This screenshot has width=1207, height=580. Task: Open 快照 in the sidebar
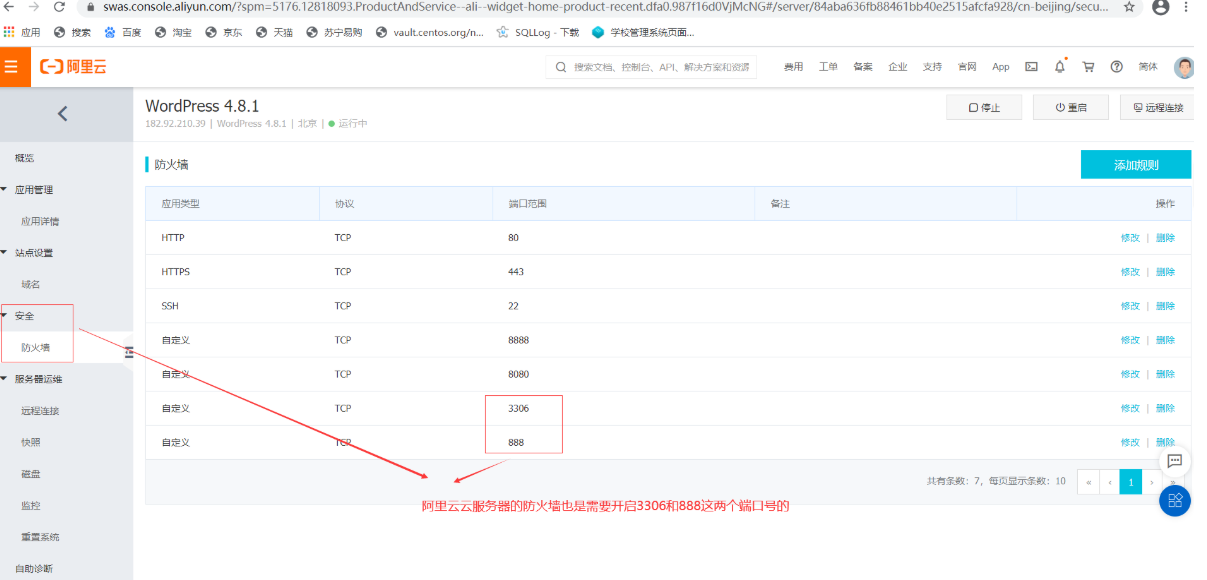31,442
